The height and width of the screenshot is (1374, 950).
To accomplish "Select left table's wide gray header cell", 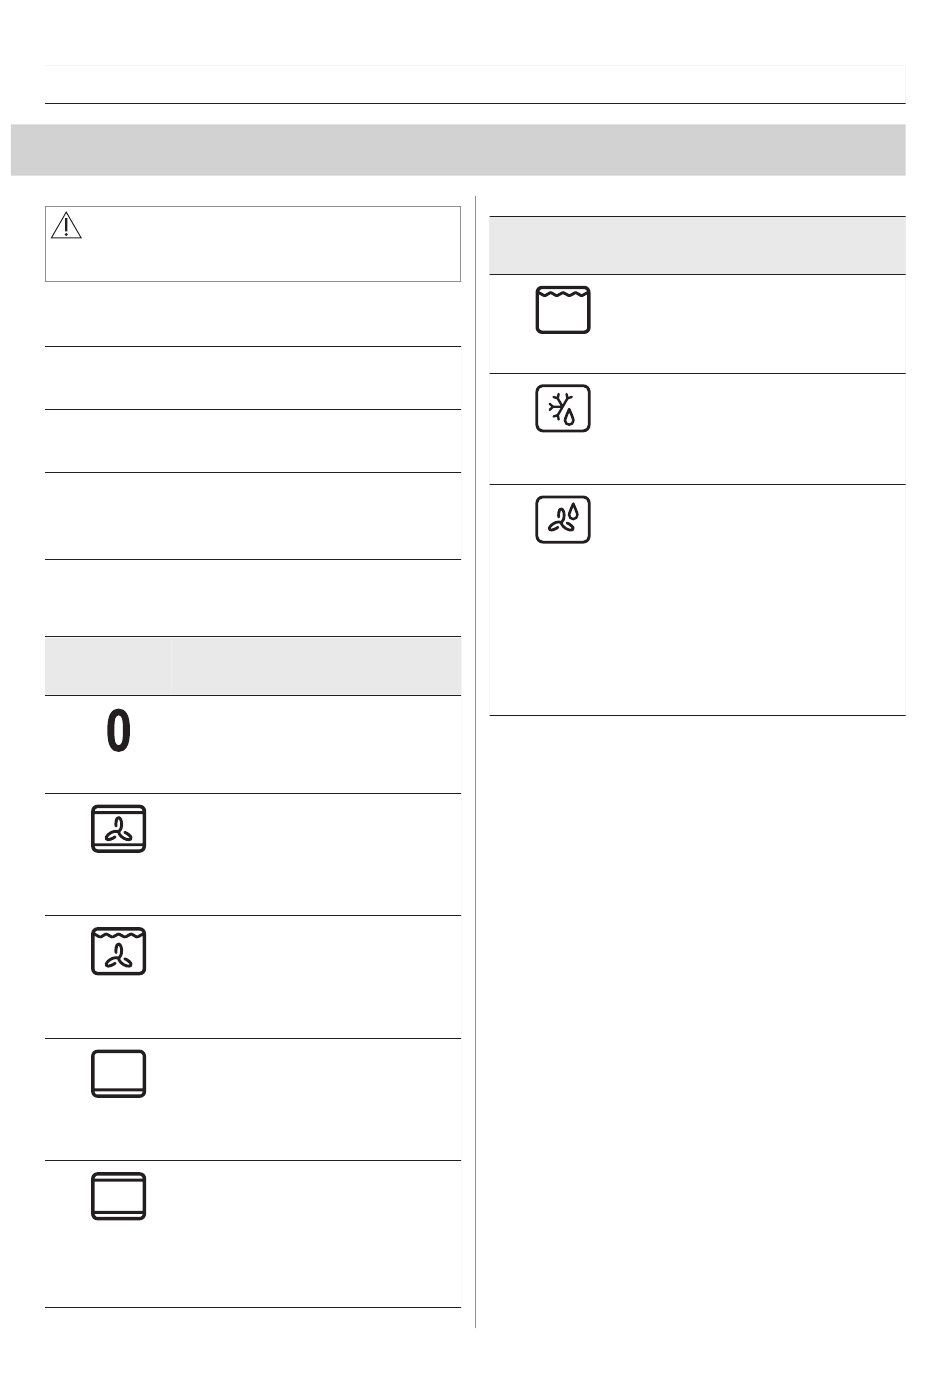I will pyautogui.click(x=316, y=666).
